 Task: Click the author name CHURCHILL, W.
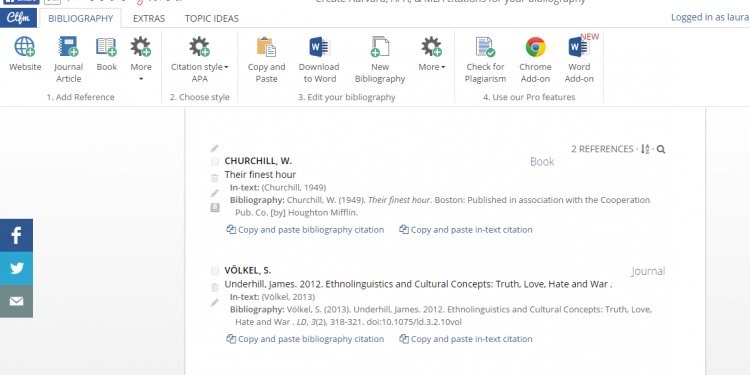pyautogui.click(x=258, y=161)
